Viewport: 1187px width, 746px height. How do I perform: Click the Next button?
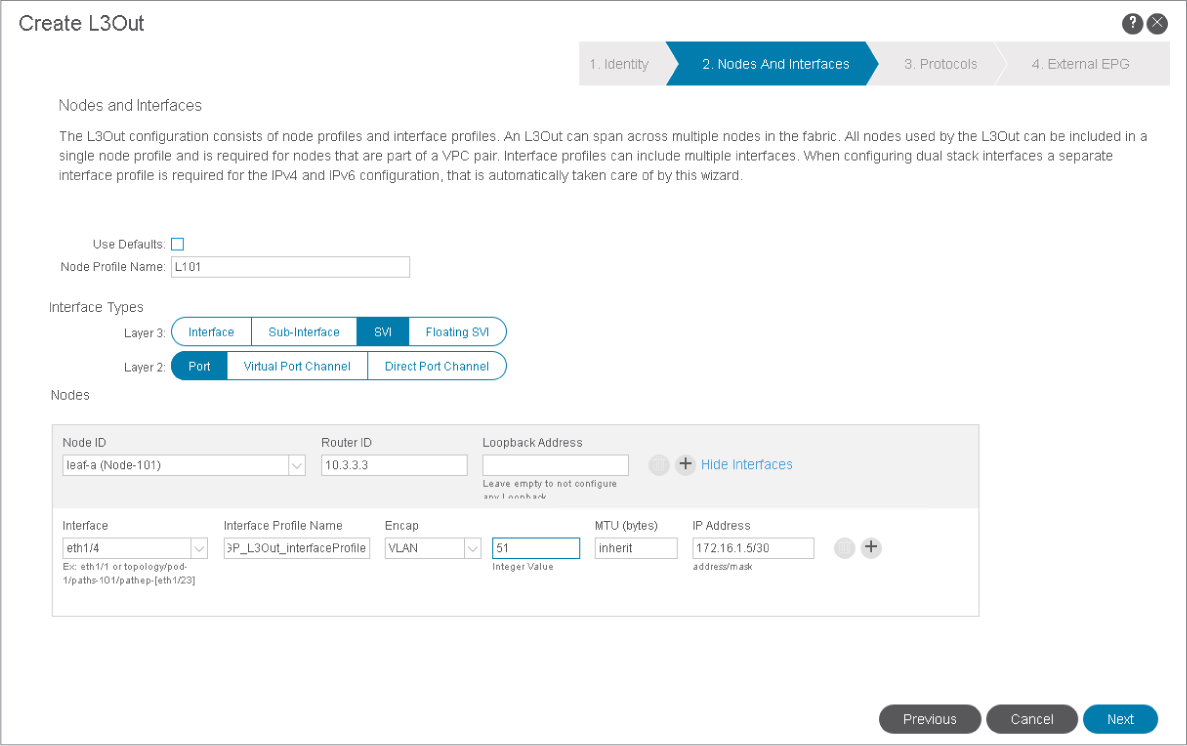coord(1120,719)
